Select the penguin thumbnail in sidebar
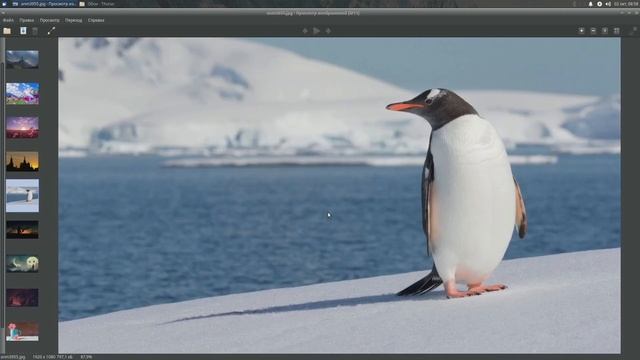The height and width of the screenshot is (360, 640). (22, 196)
